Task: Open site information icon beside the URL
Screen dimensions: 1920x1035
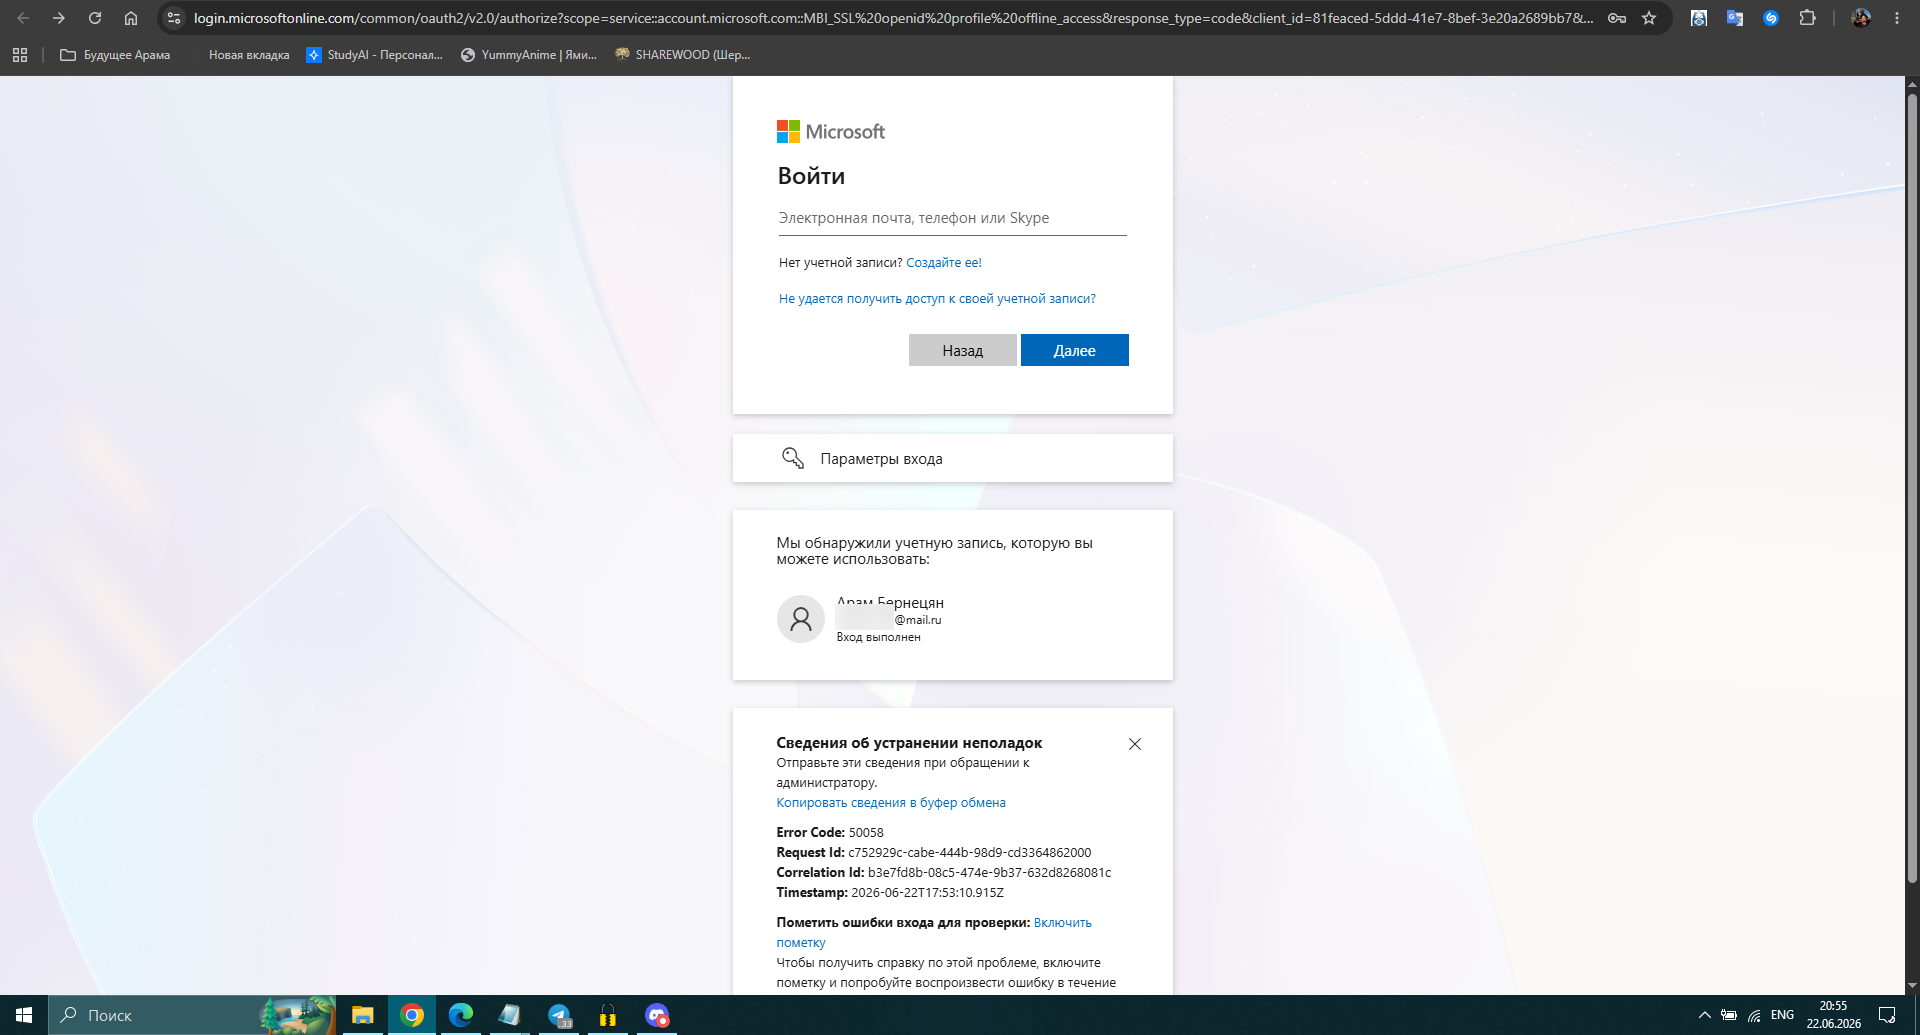Action: (174, 18)
